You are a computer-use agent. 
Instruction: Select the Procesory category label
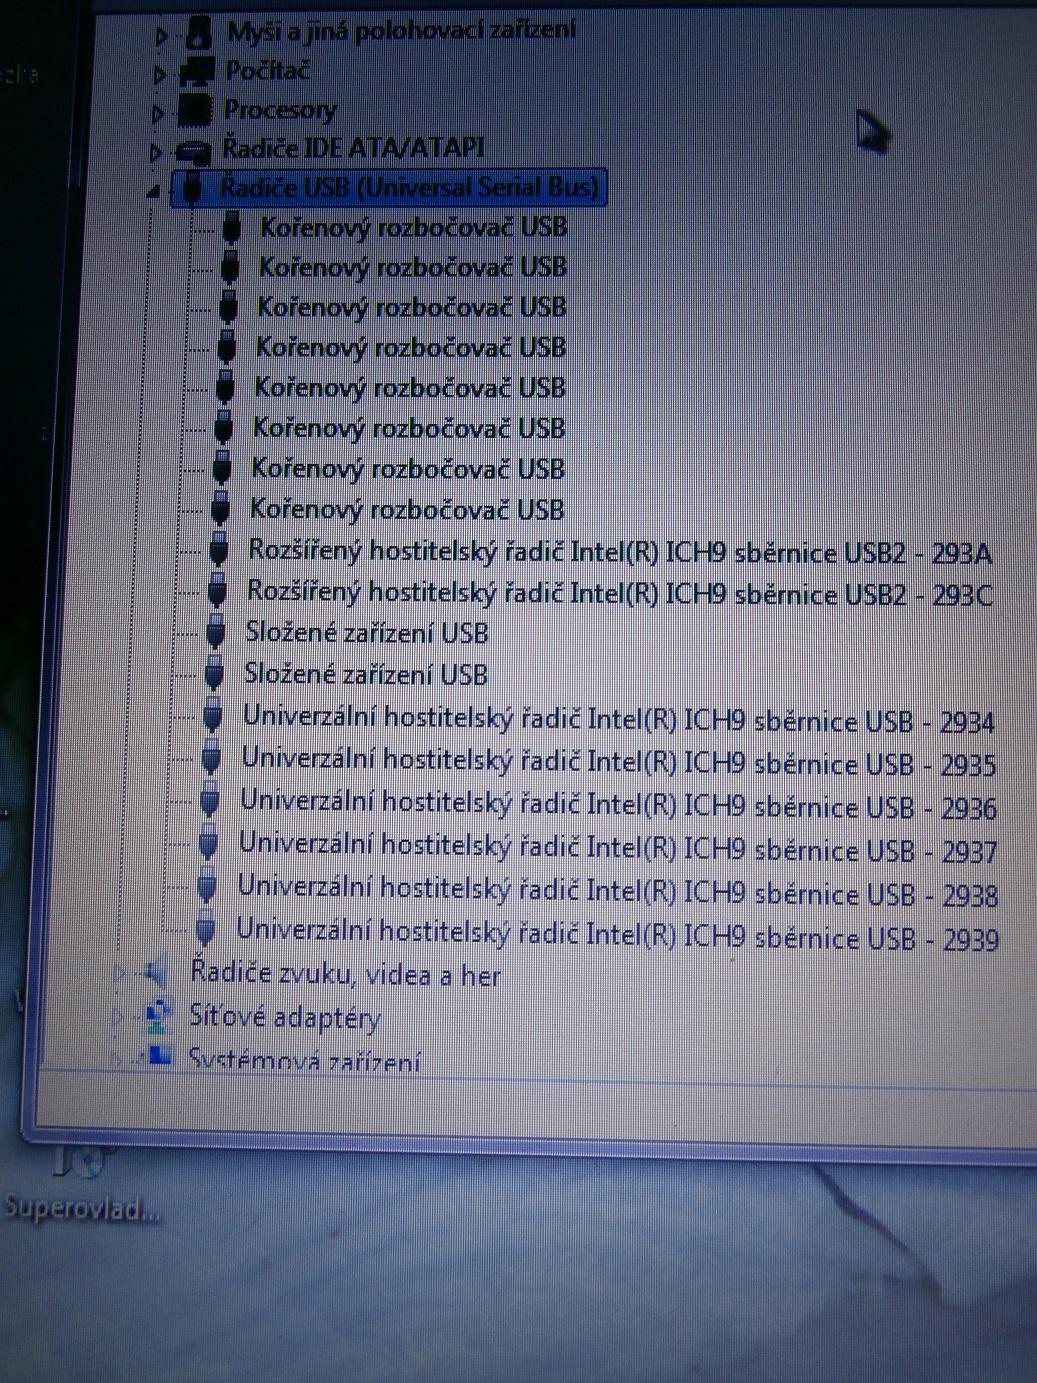[280, 110]
